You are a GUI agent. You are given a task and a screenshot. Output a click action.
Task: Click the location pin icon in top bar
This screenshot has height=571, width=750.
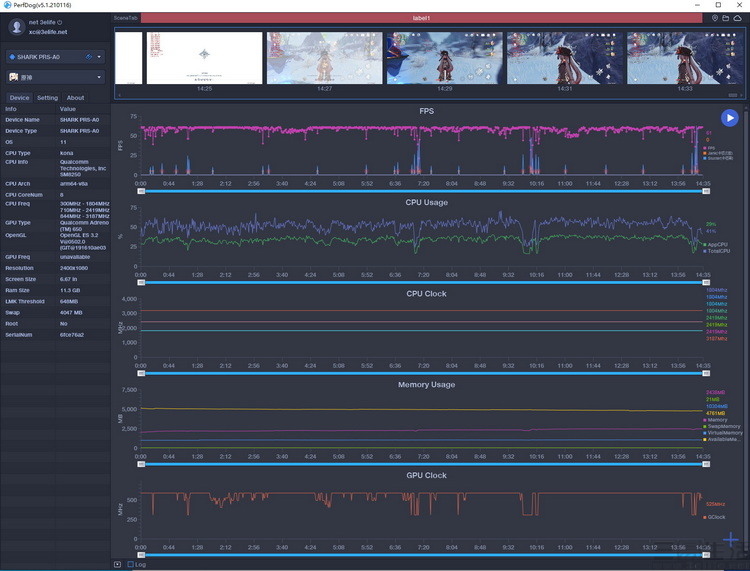715,18
